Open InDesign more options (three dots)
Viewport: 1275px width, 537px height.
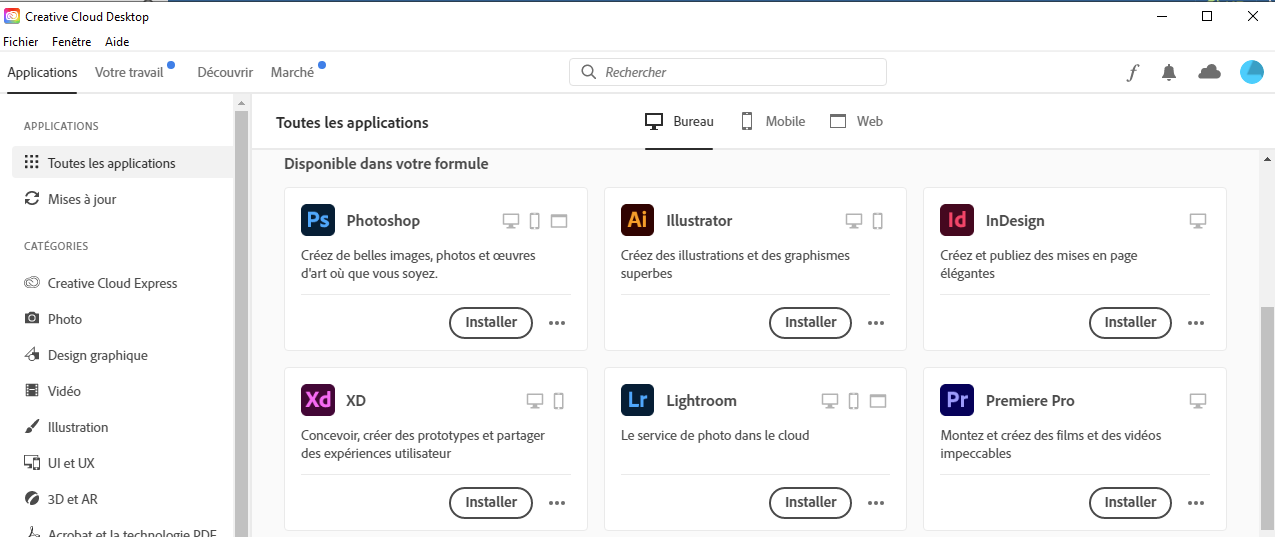[1196, 323]
